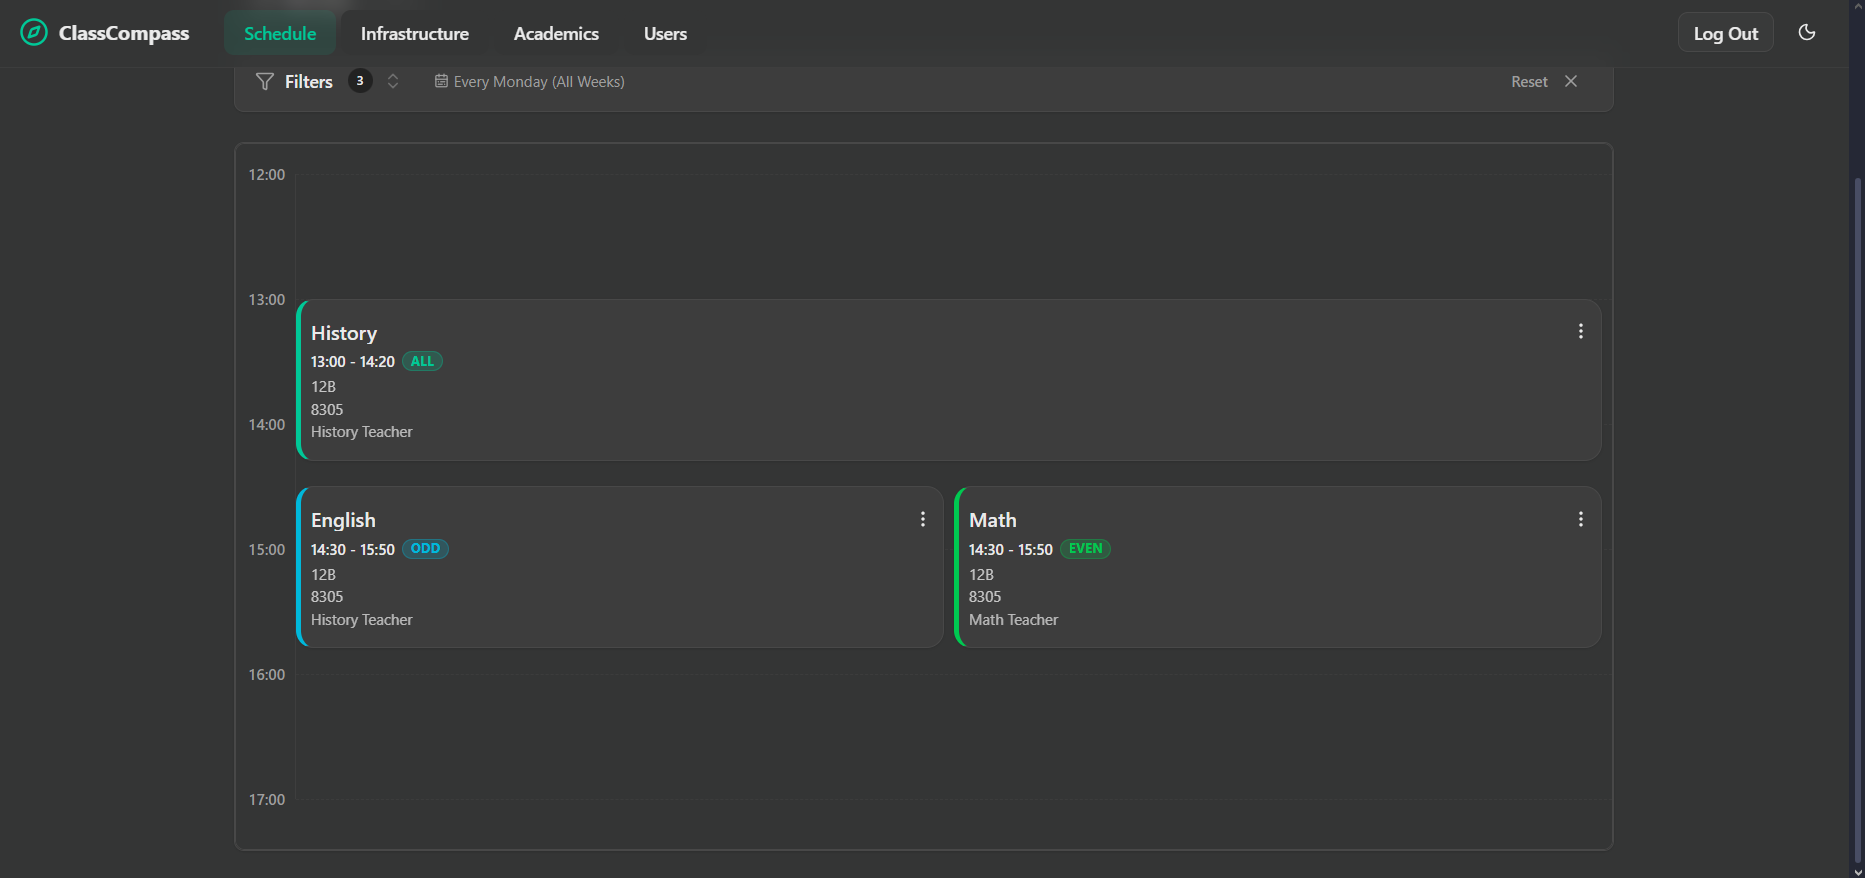Switch to the Schedule tab
This screenshot has height=878, width=1865.
pyautogui.click(x=280, y=34)
